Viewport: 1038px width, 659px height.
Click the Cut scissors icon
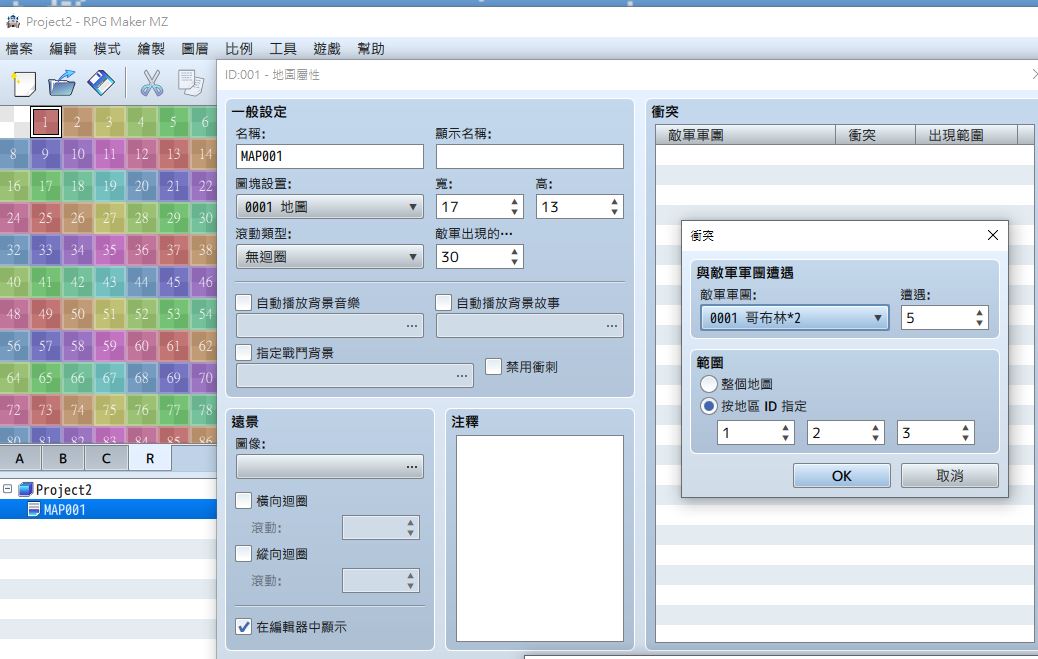coord(152,83)
